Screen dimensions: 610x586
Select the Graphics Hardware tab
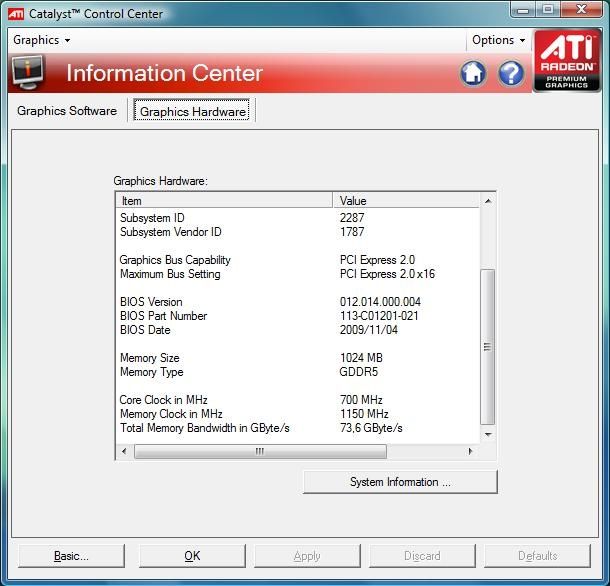(193, 112)
